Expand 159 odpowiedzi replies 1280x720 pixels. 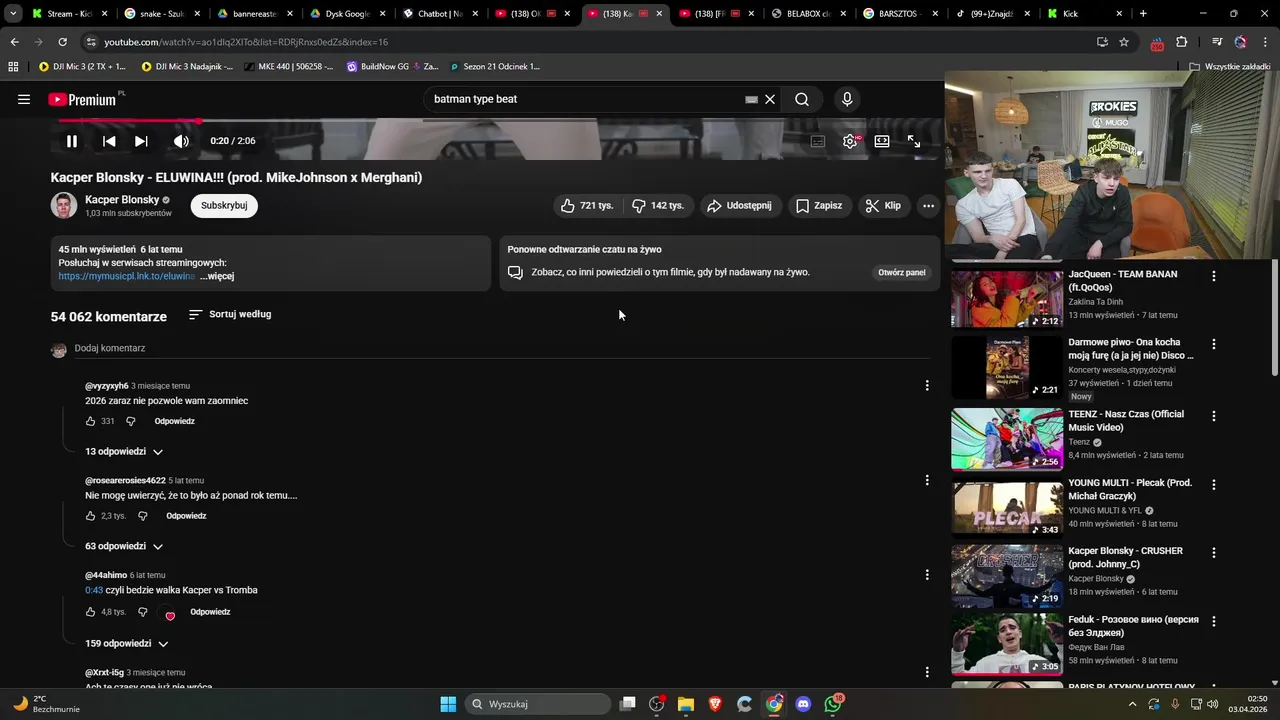(x=127, y=643)
